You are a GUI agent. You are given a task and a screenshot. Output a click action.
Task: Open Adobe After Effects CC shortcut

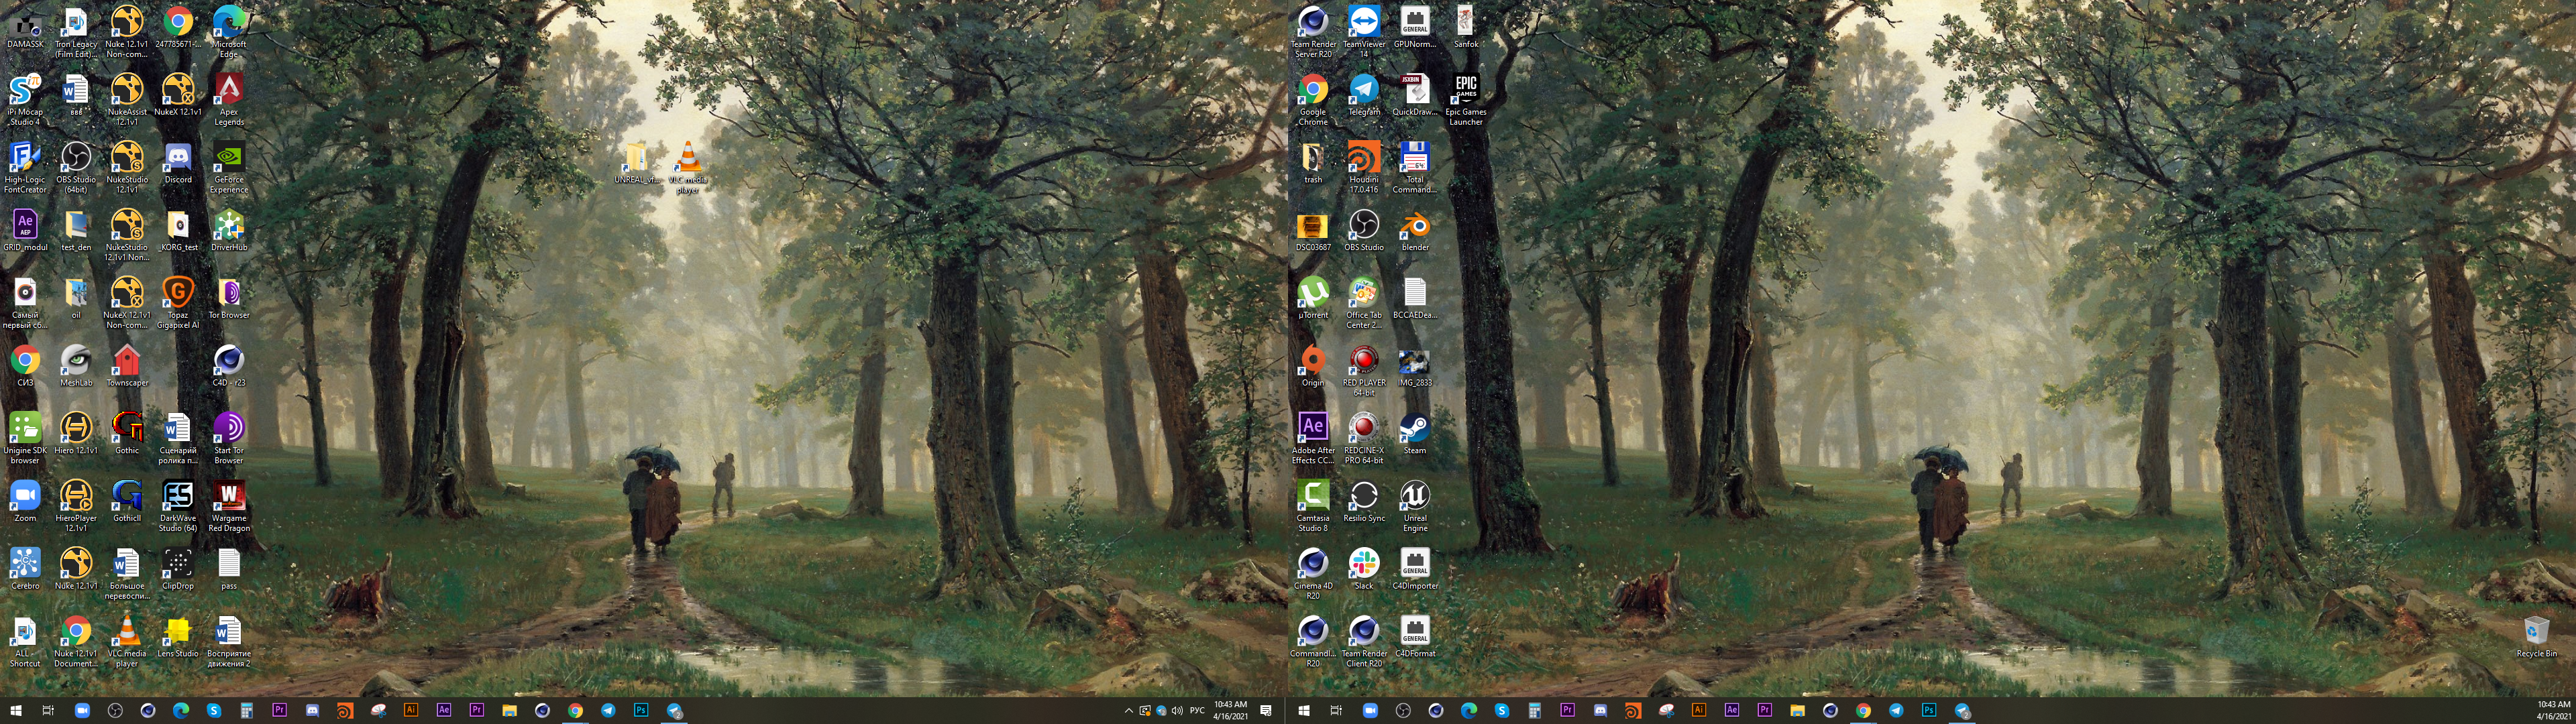1313,438
